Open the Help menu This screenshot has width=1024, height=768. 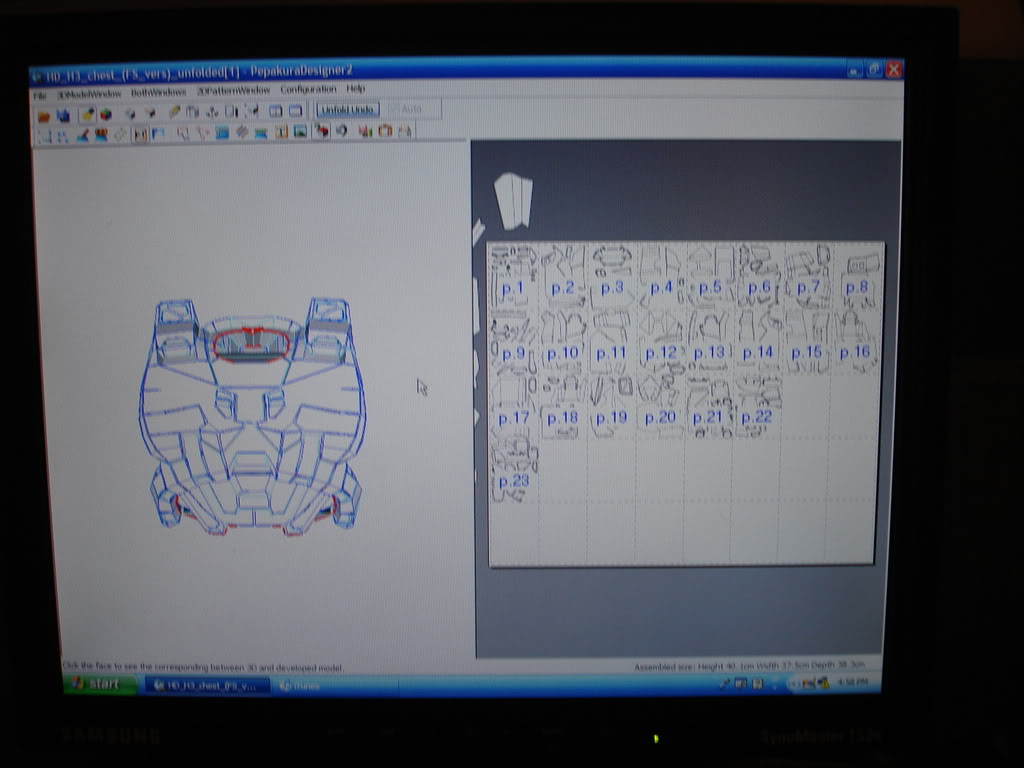[356, 88]
